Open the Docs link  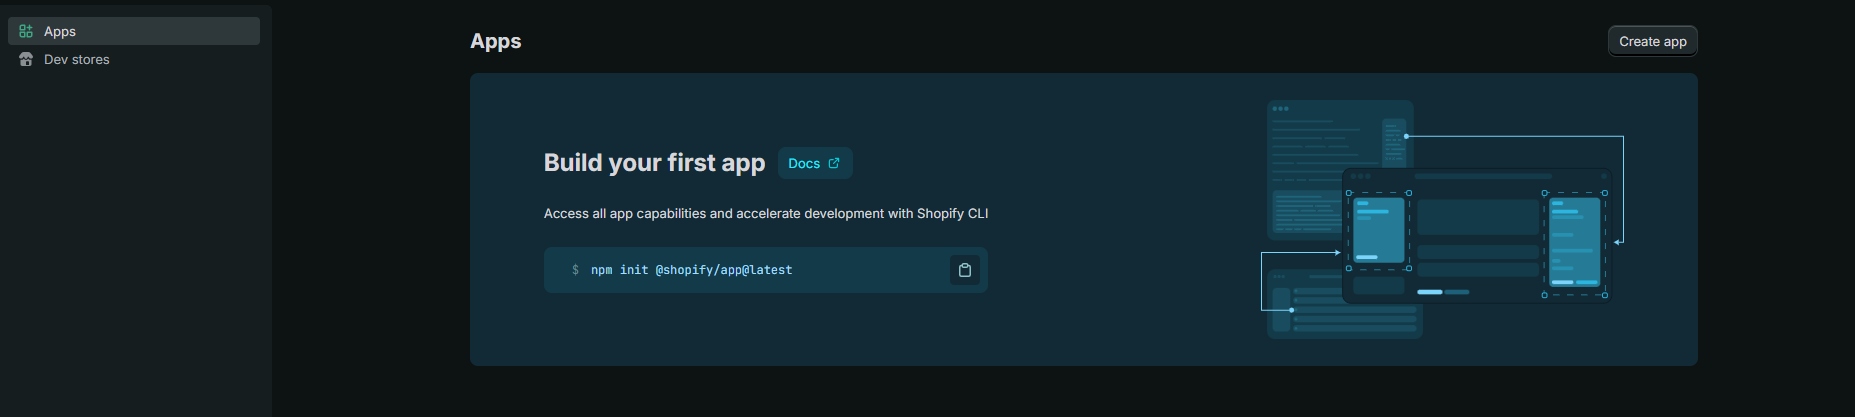(x=815, y=163)
